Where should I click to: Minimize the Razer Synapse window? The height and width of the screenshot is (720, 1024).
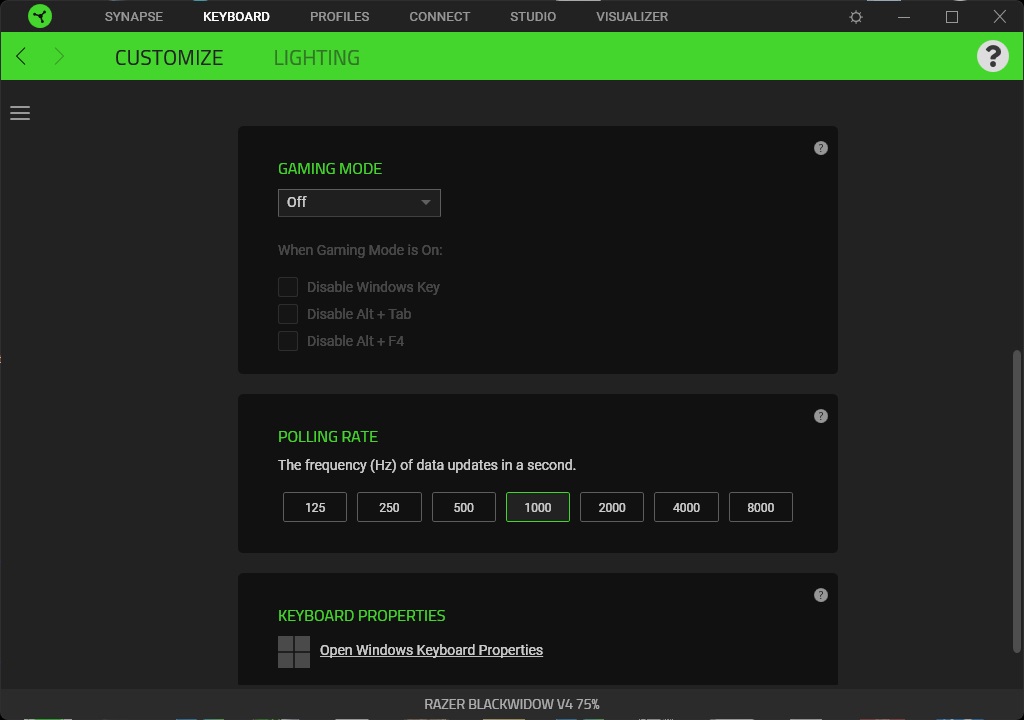(x=904, y=17)
